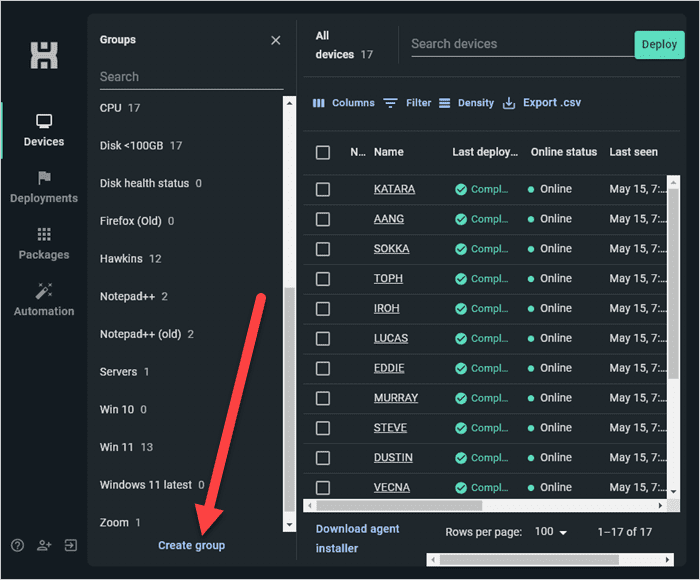
Task: Open the Packages grid icon
Action: 44,234
